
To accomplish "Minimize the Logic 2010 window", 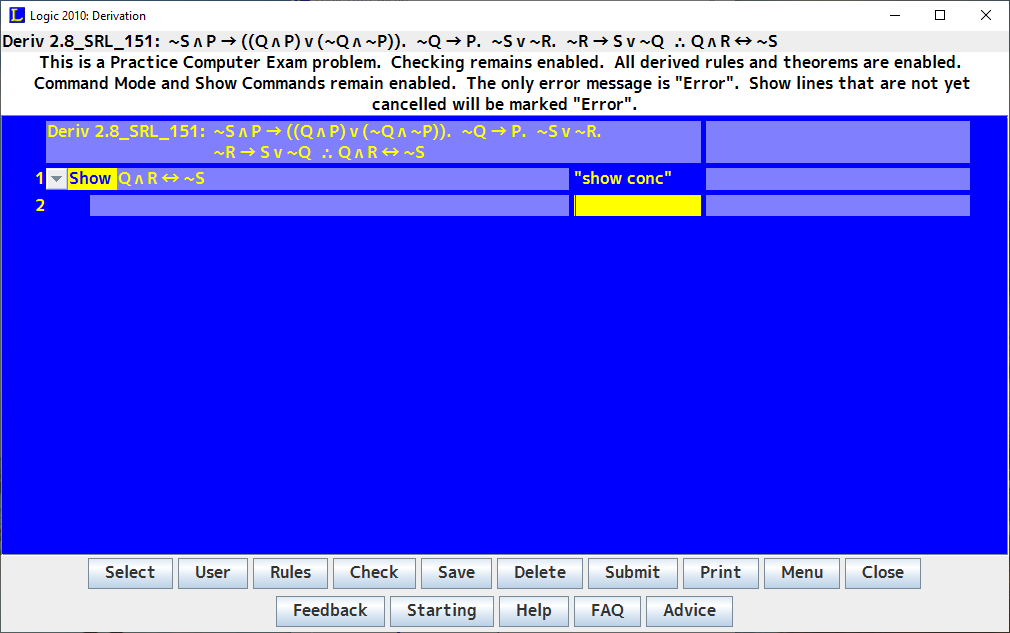I will (x=895, y=15).
